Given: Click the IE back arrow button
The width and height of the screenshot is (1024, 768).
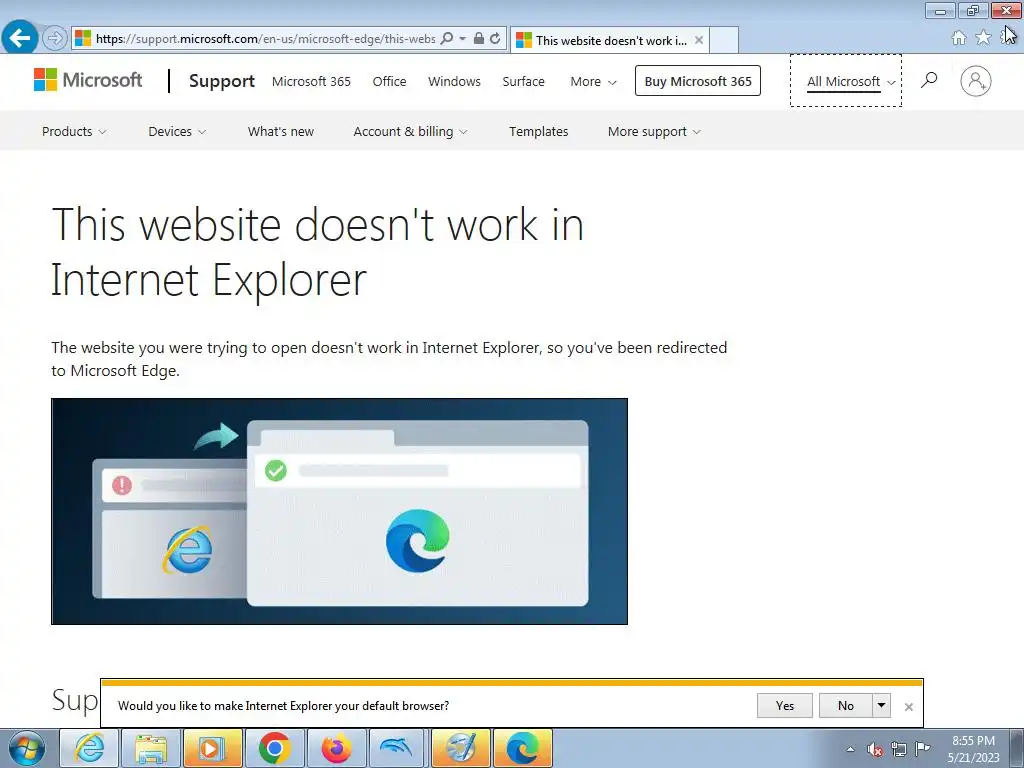Looking at the screenshot, I should tap(20, 38).
